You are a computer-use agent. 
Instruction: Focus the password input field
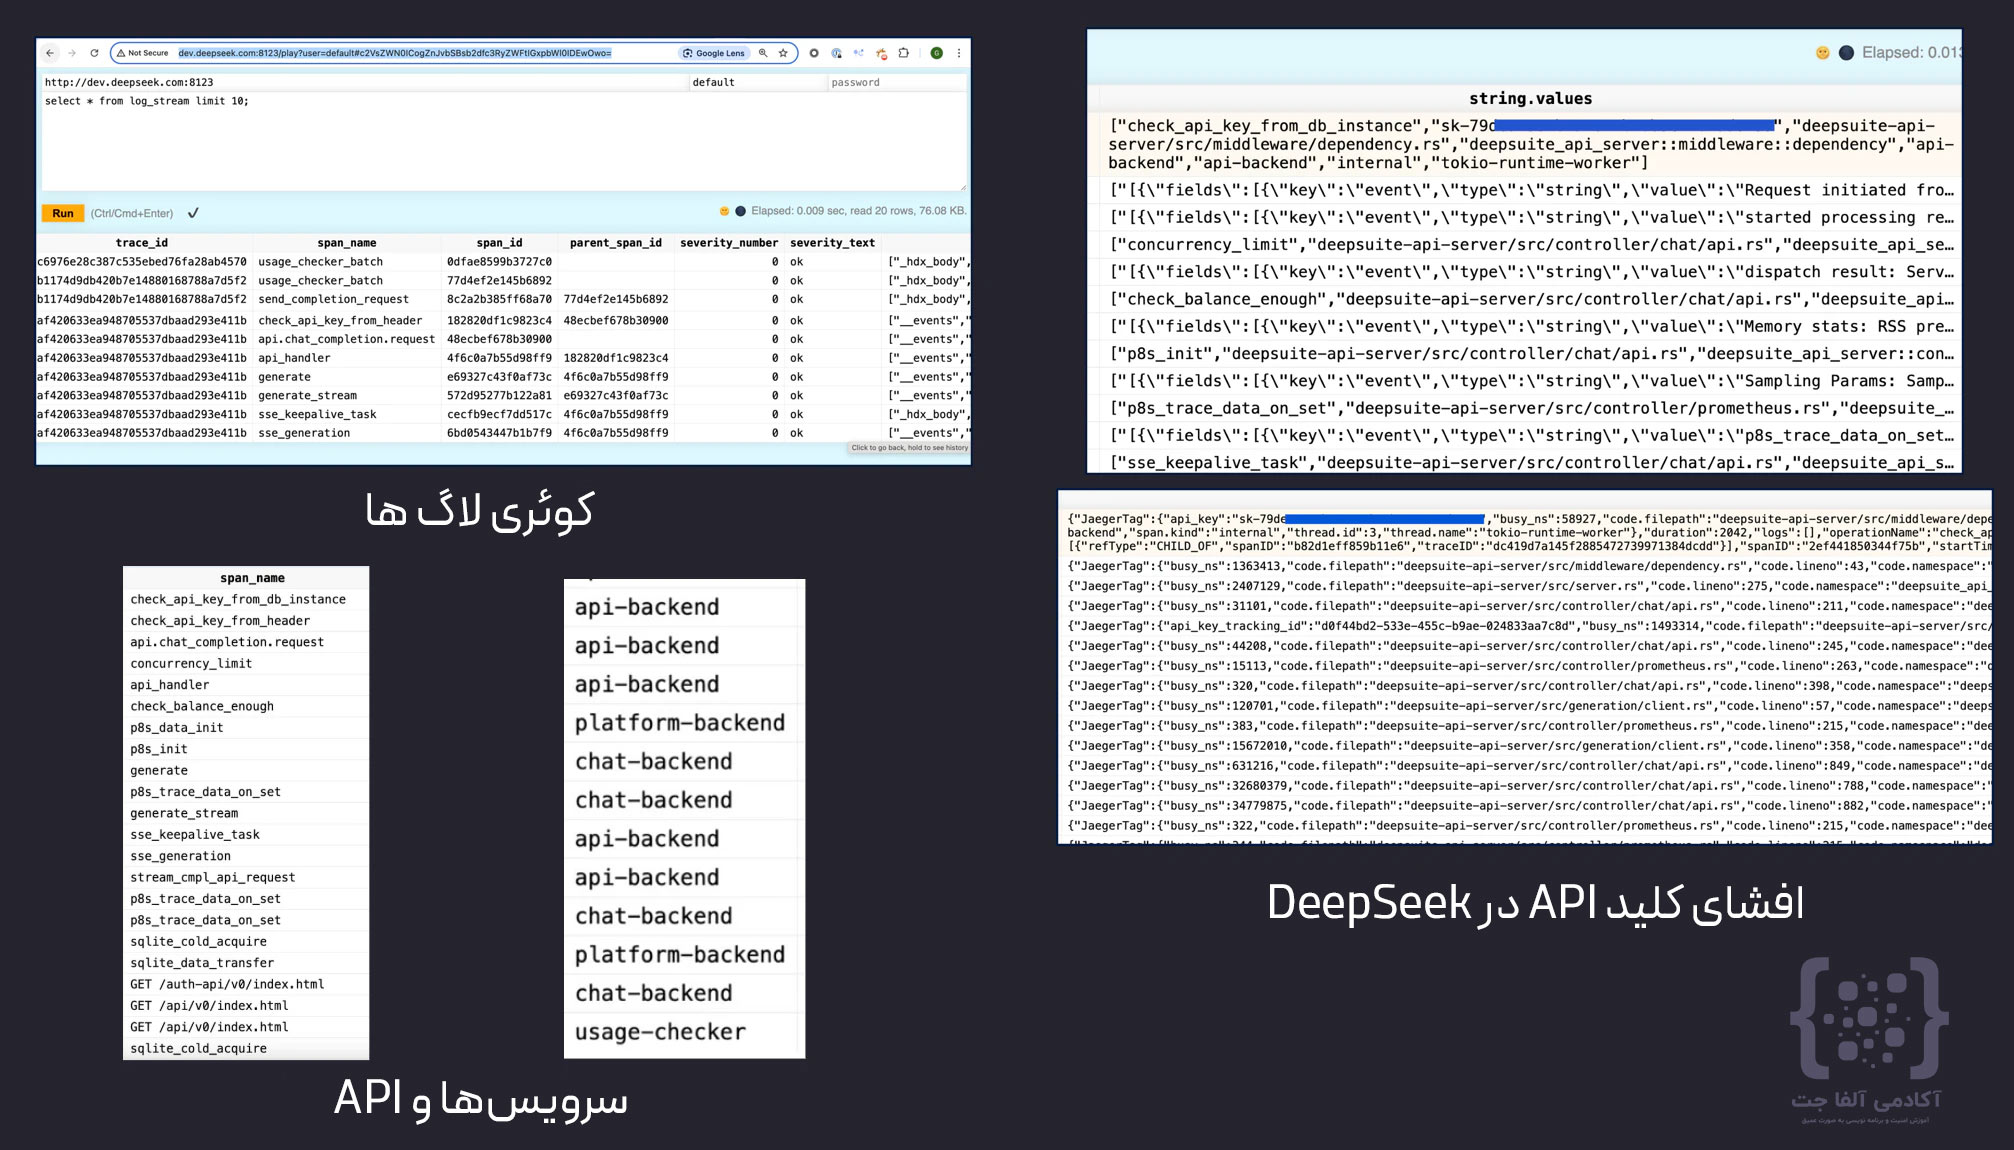(897, 82)
